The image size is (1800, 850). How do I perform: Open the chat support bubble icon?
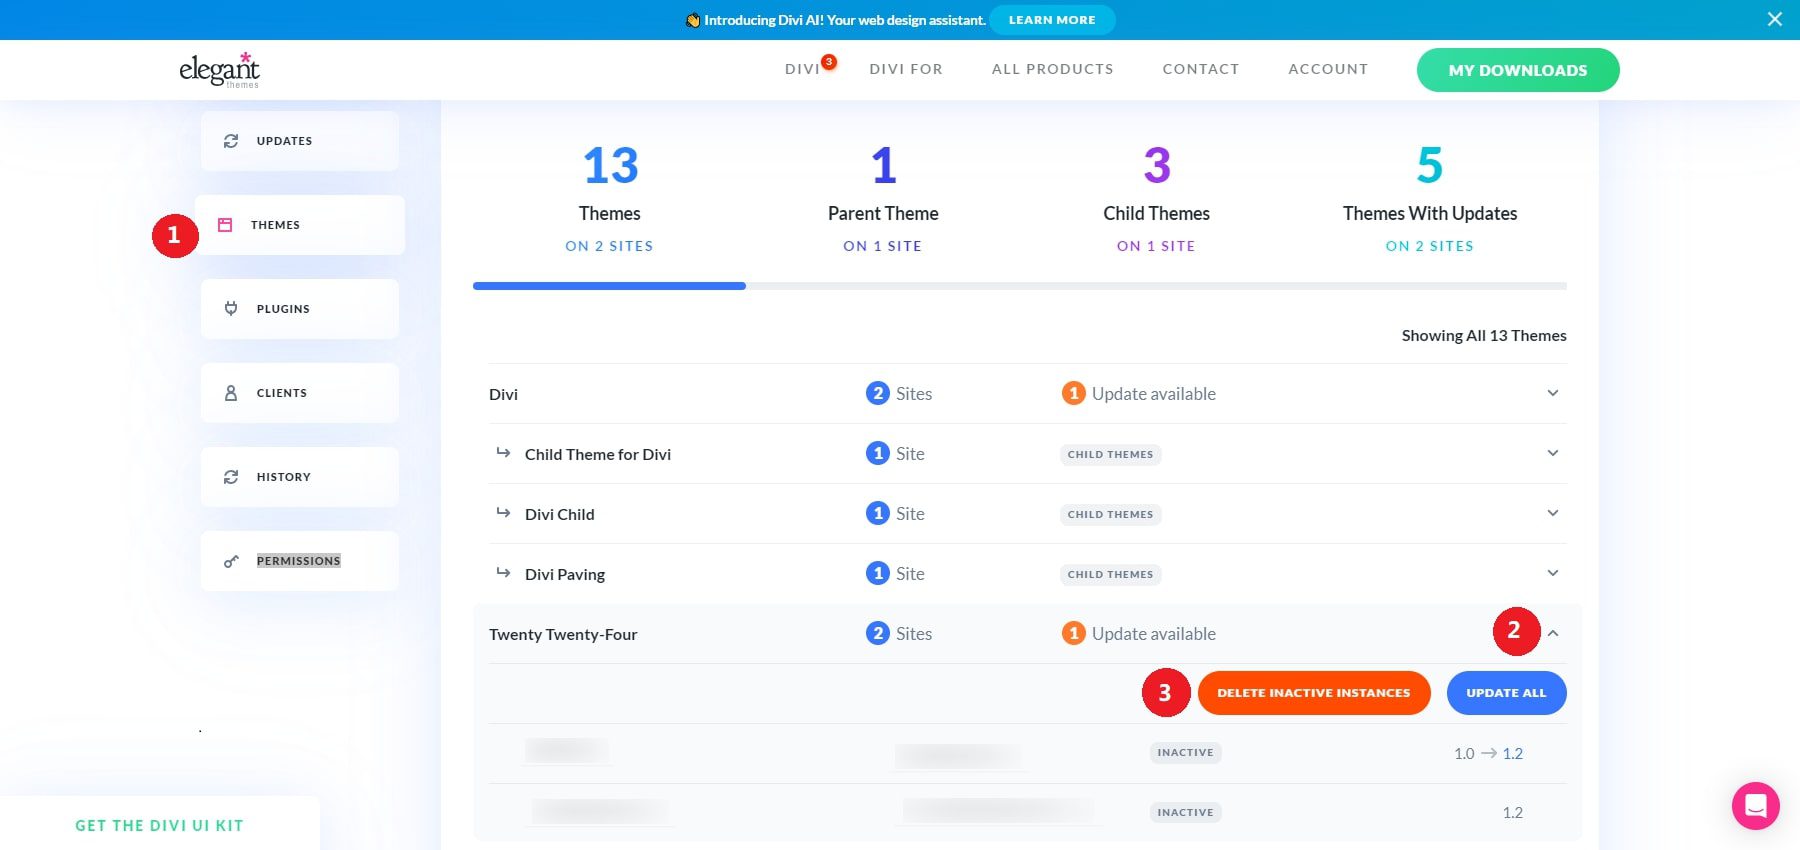1756,805
